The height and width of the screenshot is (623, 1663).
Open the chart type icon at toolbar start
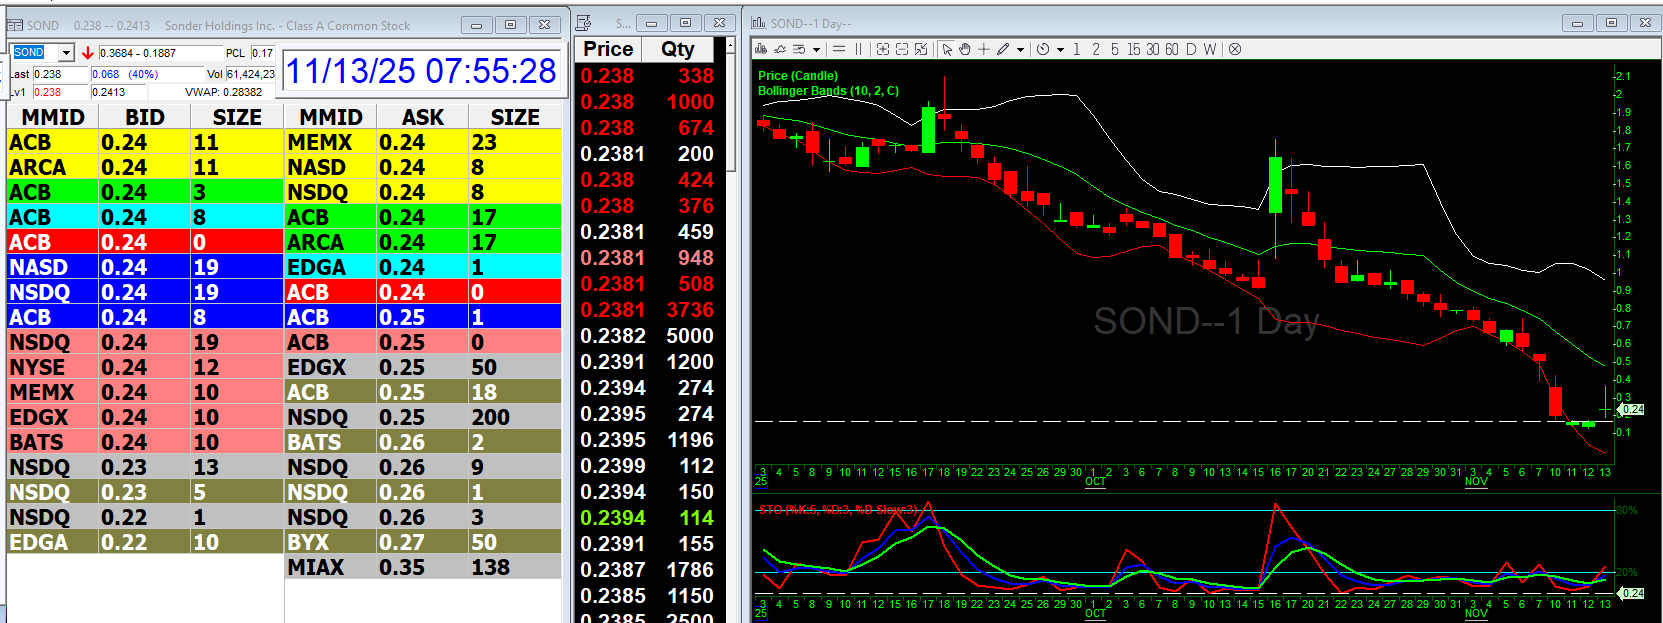point(762,49)
